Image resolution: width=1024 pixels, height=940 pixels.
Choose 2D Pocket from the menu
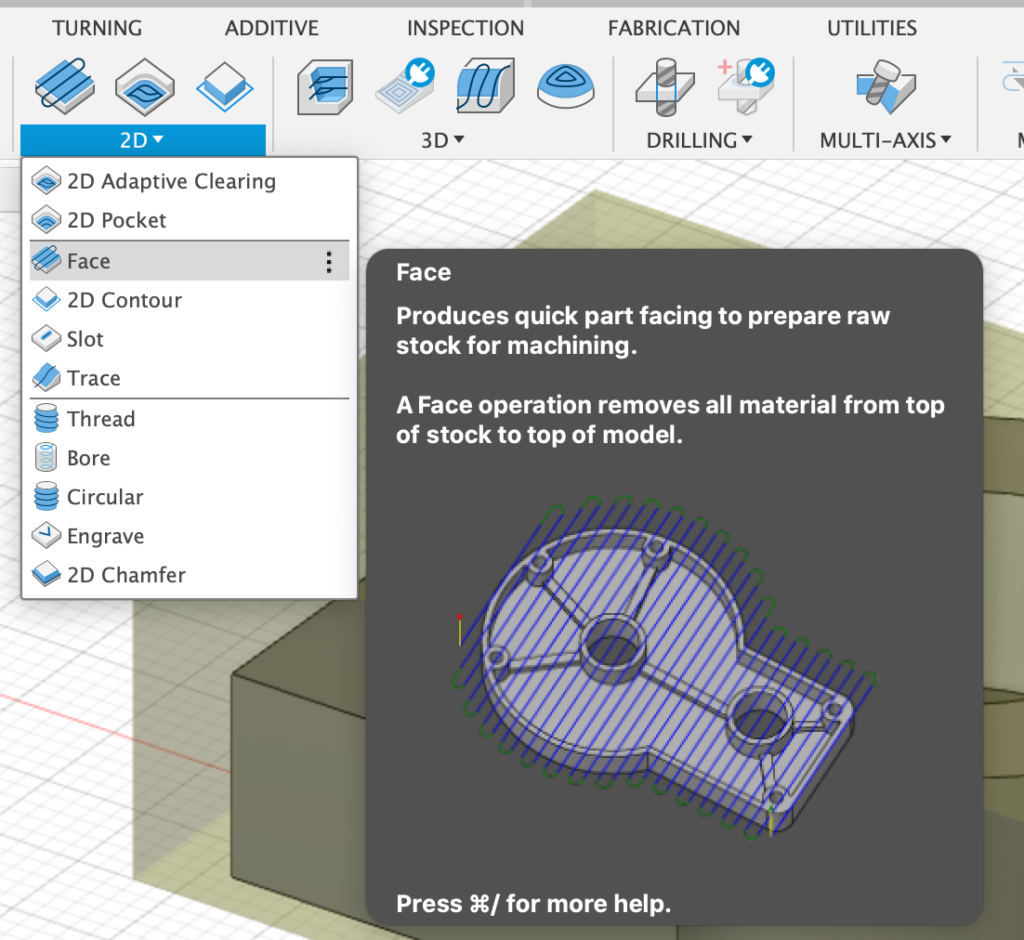coord(116,220)
